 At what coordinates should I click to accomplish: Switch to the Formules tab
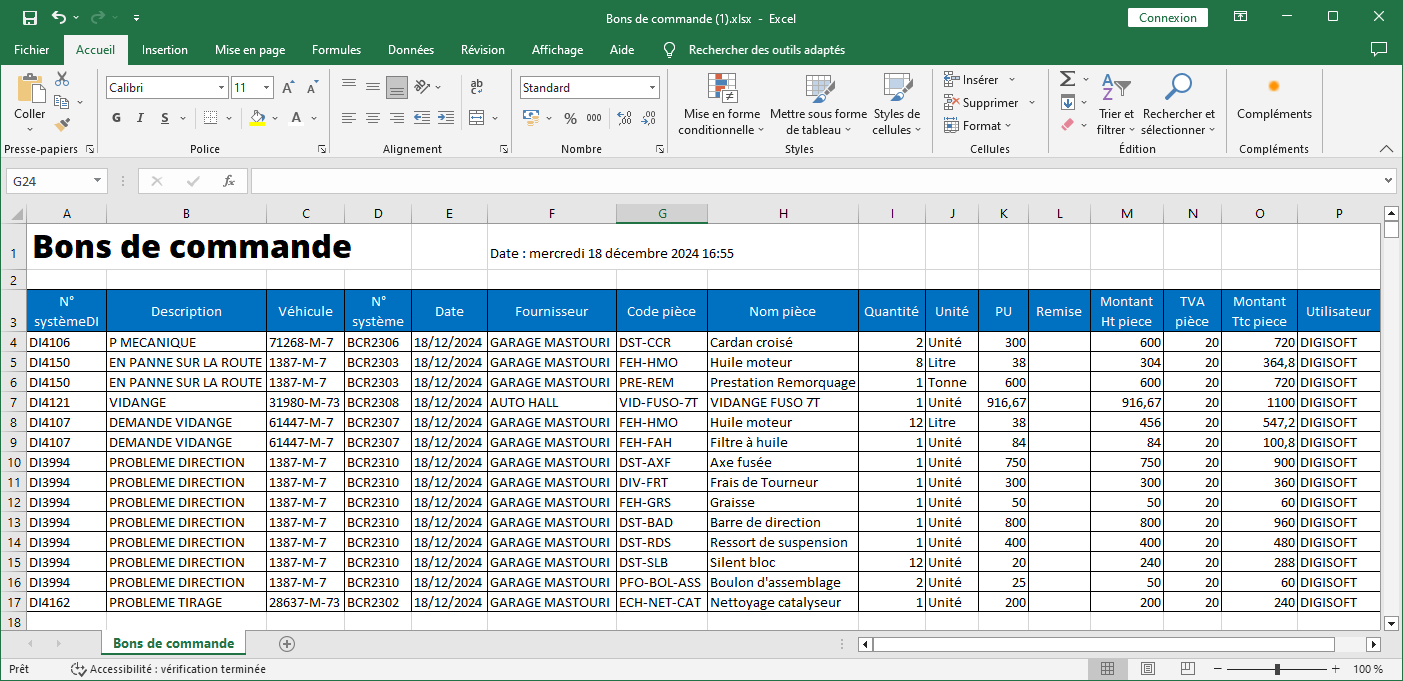[x=337, y=50]
